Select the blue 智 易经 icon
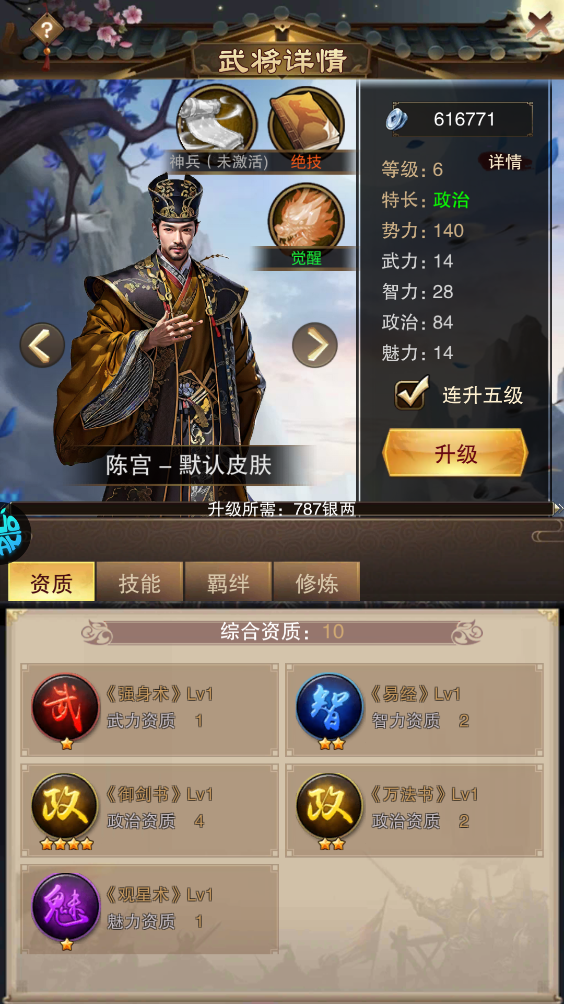The width and height of the screenshot is (564, 1004). click(330, 707)
